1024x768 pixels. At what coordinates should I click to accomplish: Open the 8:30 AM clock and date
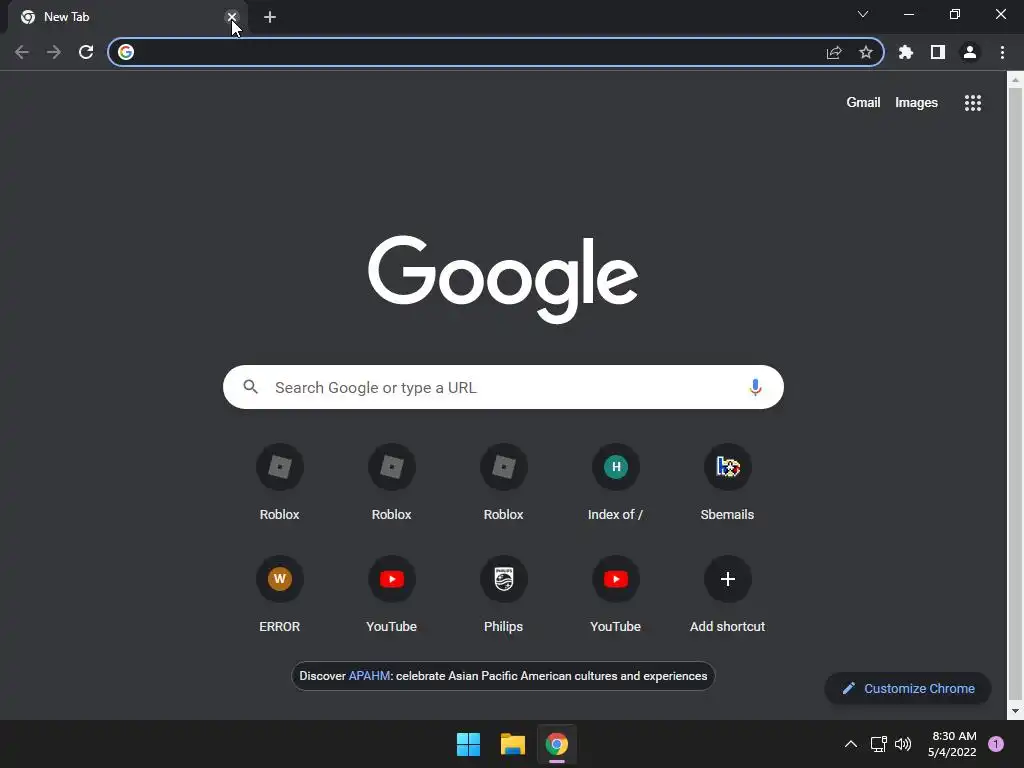953,744
